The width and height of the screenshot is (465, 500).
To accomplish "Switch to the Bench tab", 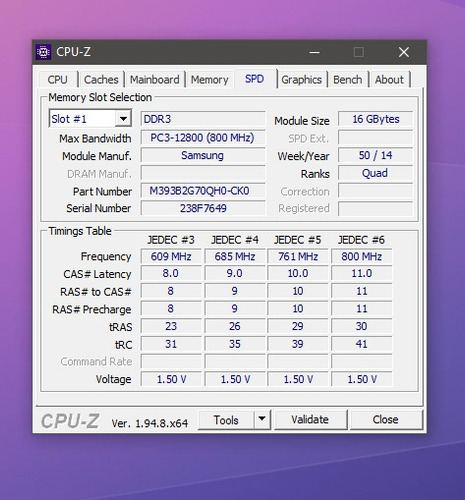I will 347,80.
